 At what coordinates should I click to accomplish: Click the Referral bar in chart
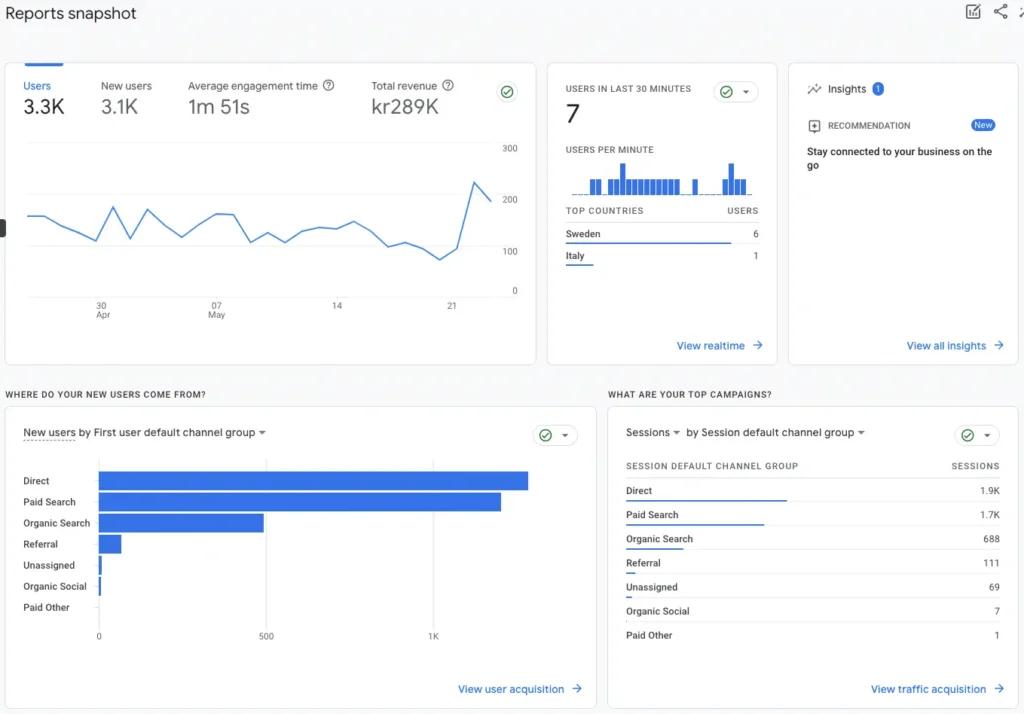110,544
